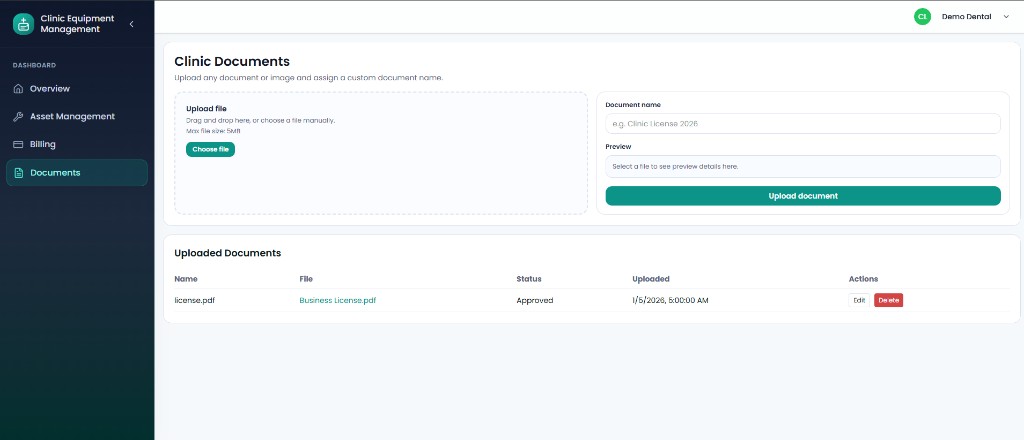Click the Demo Dental account name
The image size is (1024, 440).
(x=967, y=17)
